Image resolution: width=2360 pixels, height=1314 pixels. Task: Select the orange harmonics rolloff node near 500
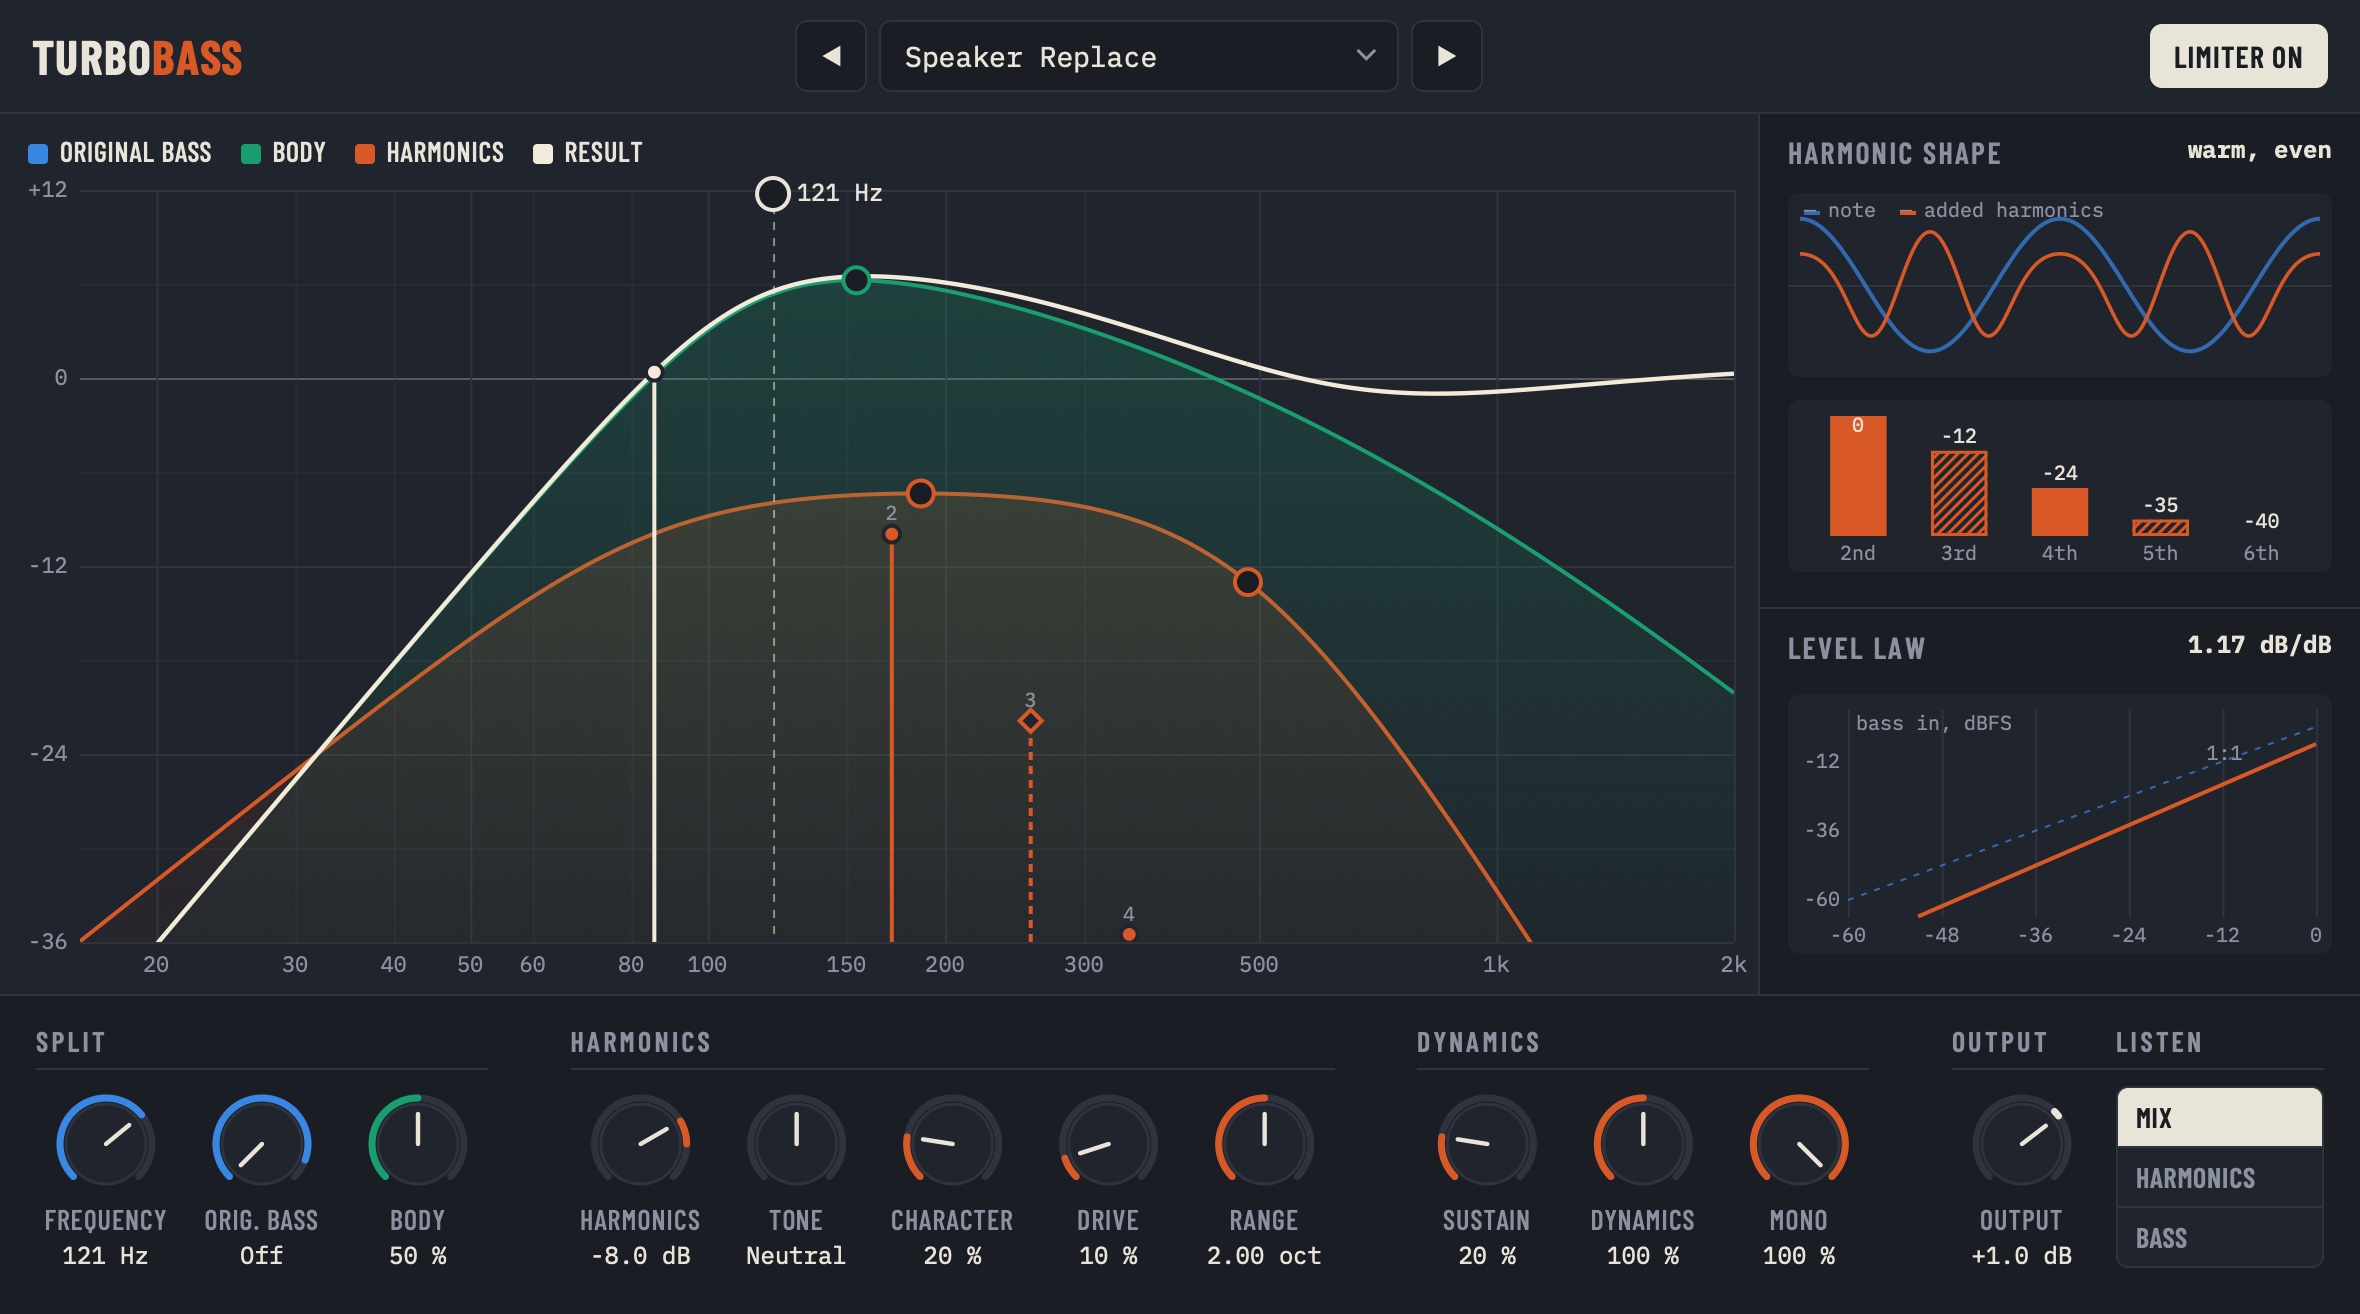tap(1247, 582)
